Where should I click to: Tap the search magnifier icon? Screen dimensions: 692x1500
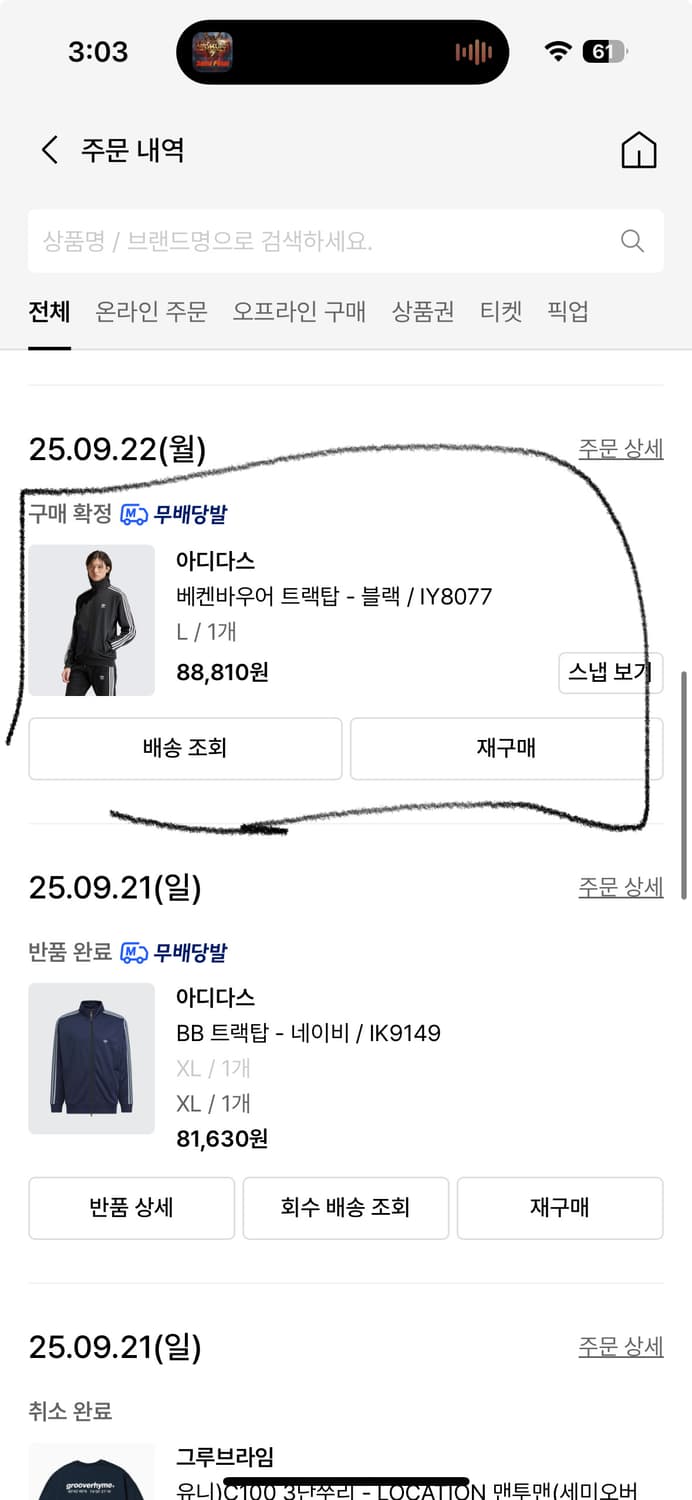pos(631,240)
